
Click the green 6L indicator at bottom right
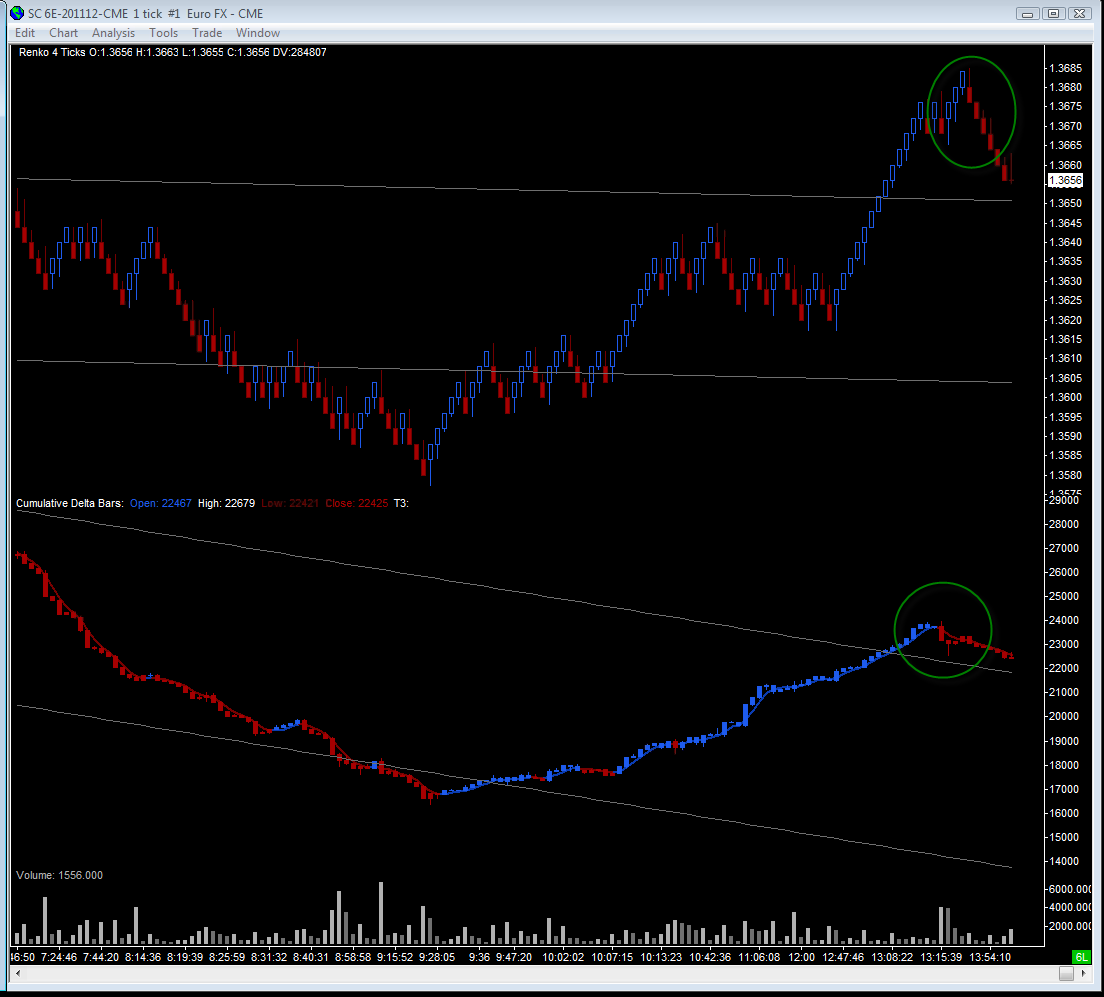(x=1080, y=957)
